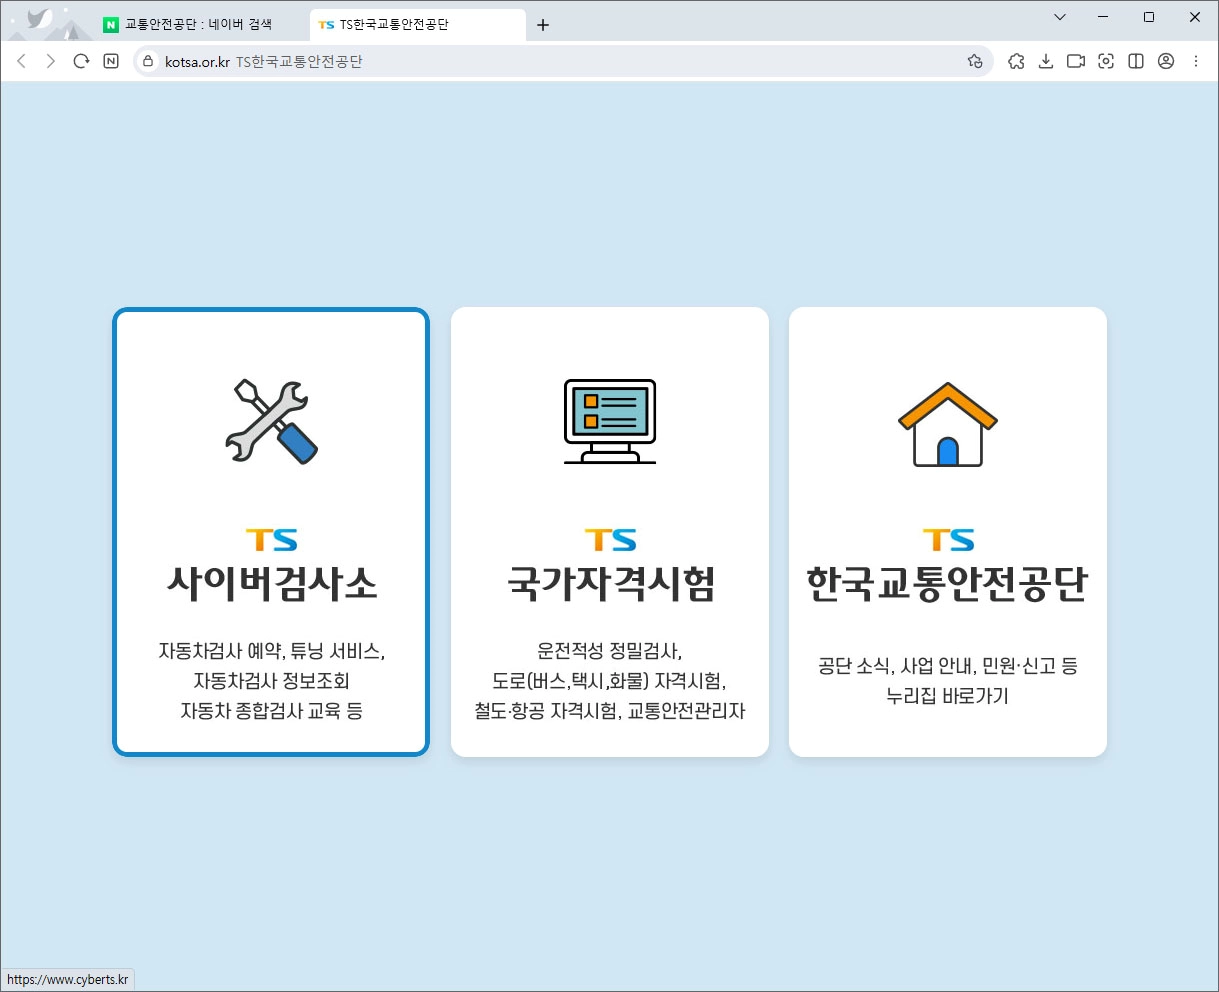Open the video pop-up player icon
The height and width of the screenshot is (992, 1219).
tap(1075, 61)
